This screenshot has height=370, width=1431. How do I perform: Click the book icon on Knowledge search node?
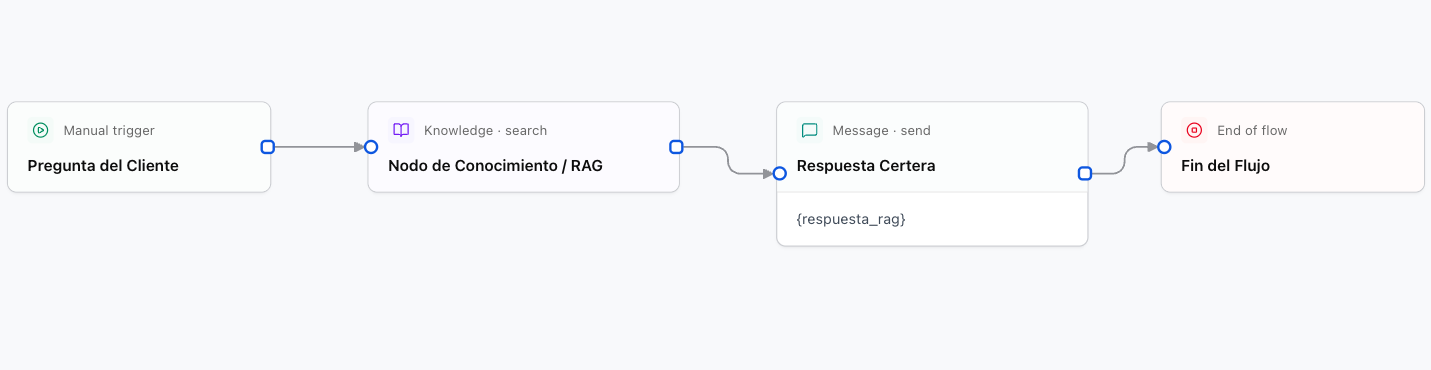click(401, 130)
